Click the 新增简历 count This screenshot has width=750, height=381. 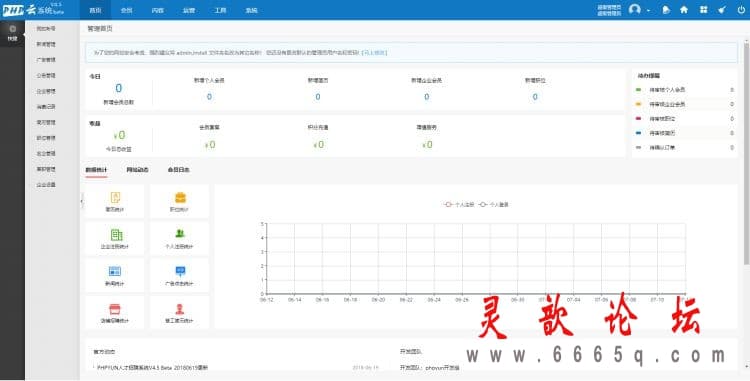point(318,97)
